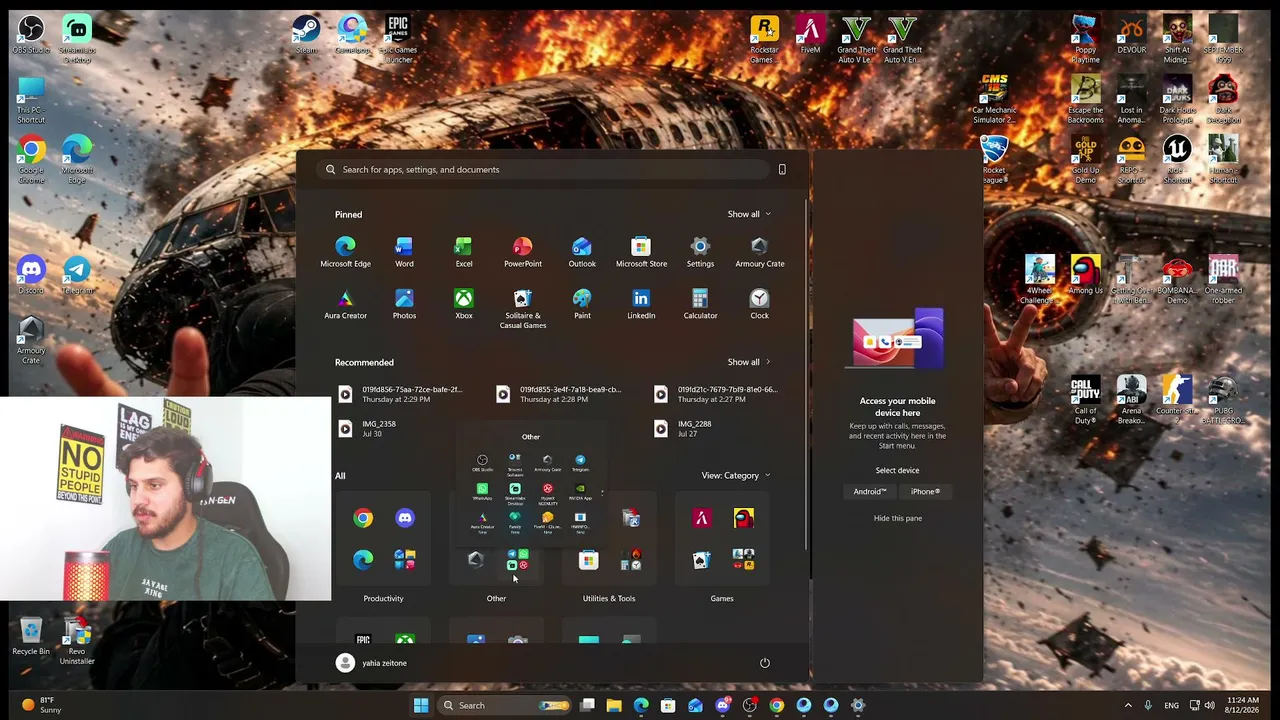Screen dimensions: 1280x720
Task: Select the FiveM desktop shortcut
Action: tap(810, 35)
